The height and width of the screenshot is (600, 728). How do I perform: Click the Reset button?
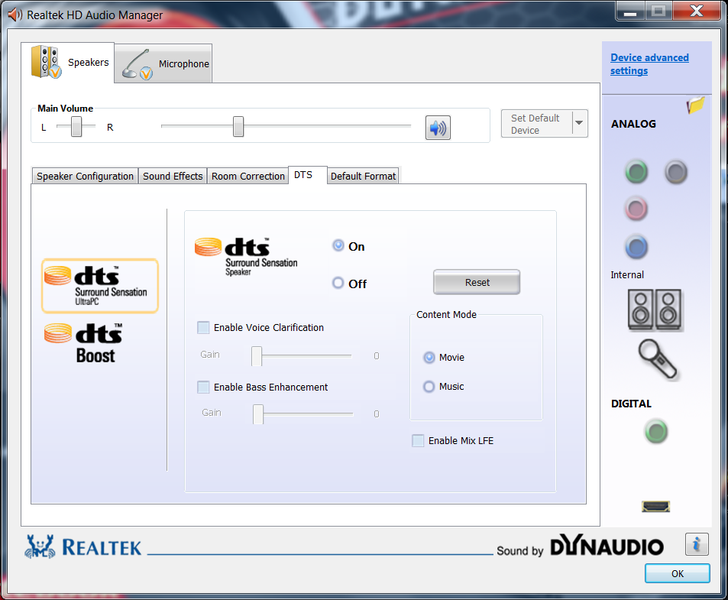(x=477, y=282)
